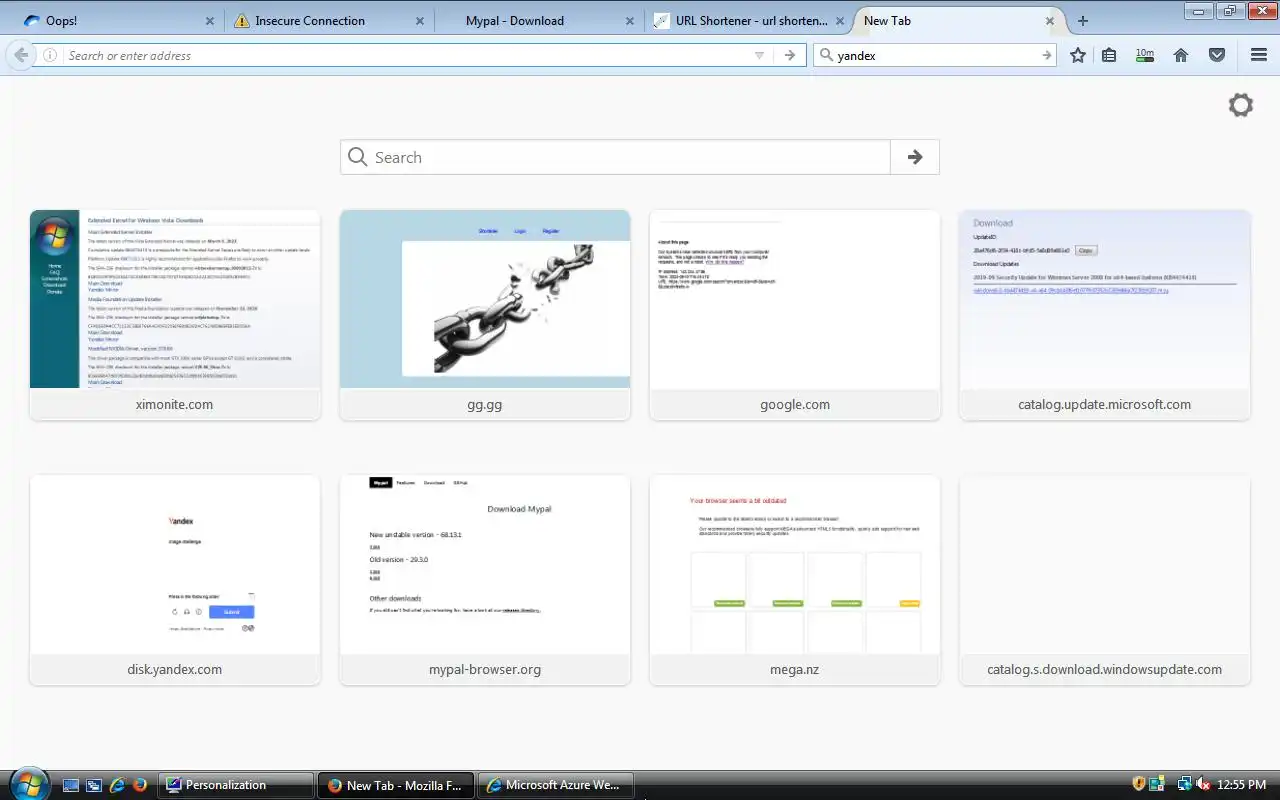This screenshot has height=800, width=1280.
Task: Submit search with page arrow button
Action: tap(915, 157)
